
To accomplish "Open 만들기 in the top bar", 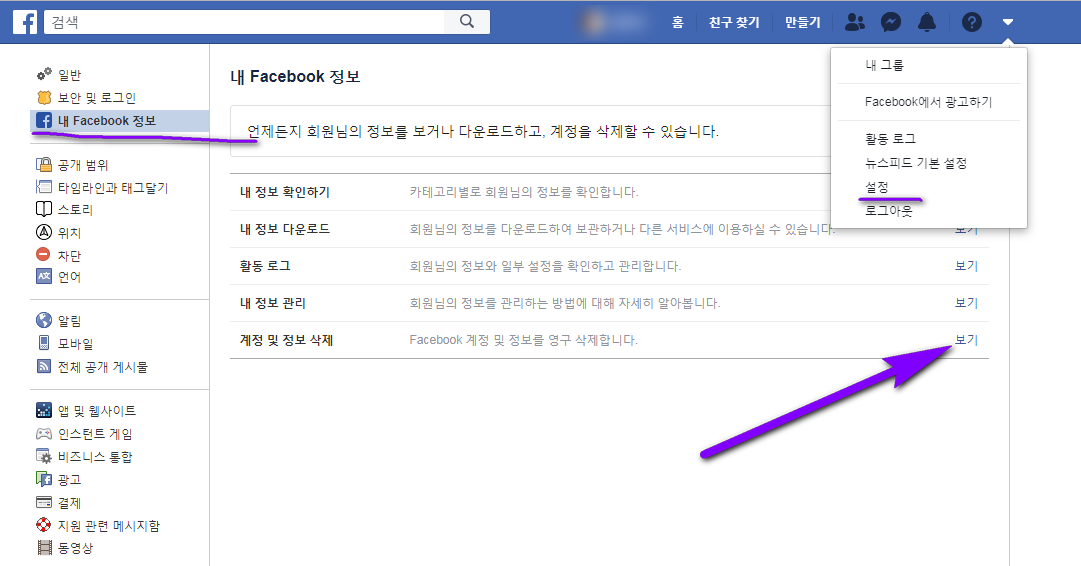I will point(802,22).
